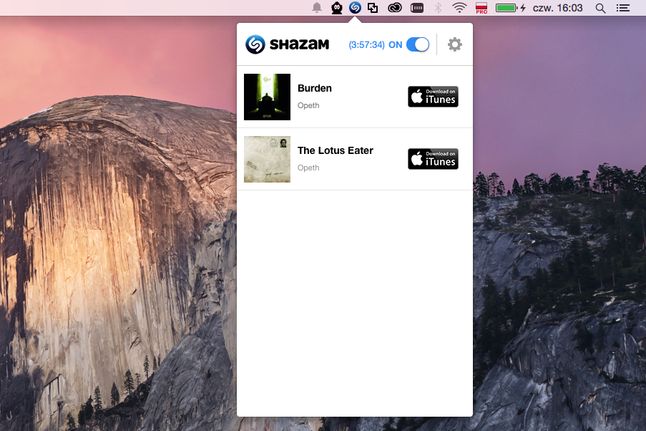
Task: Click the Shazam logo in popup header
Action: tap(287, 44)
